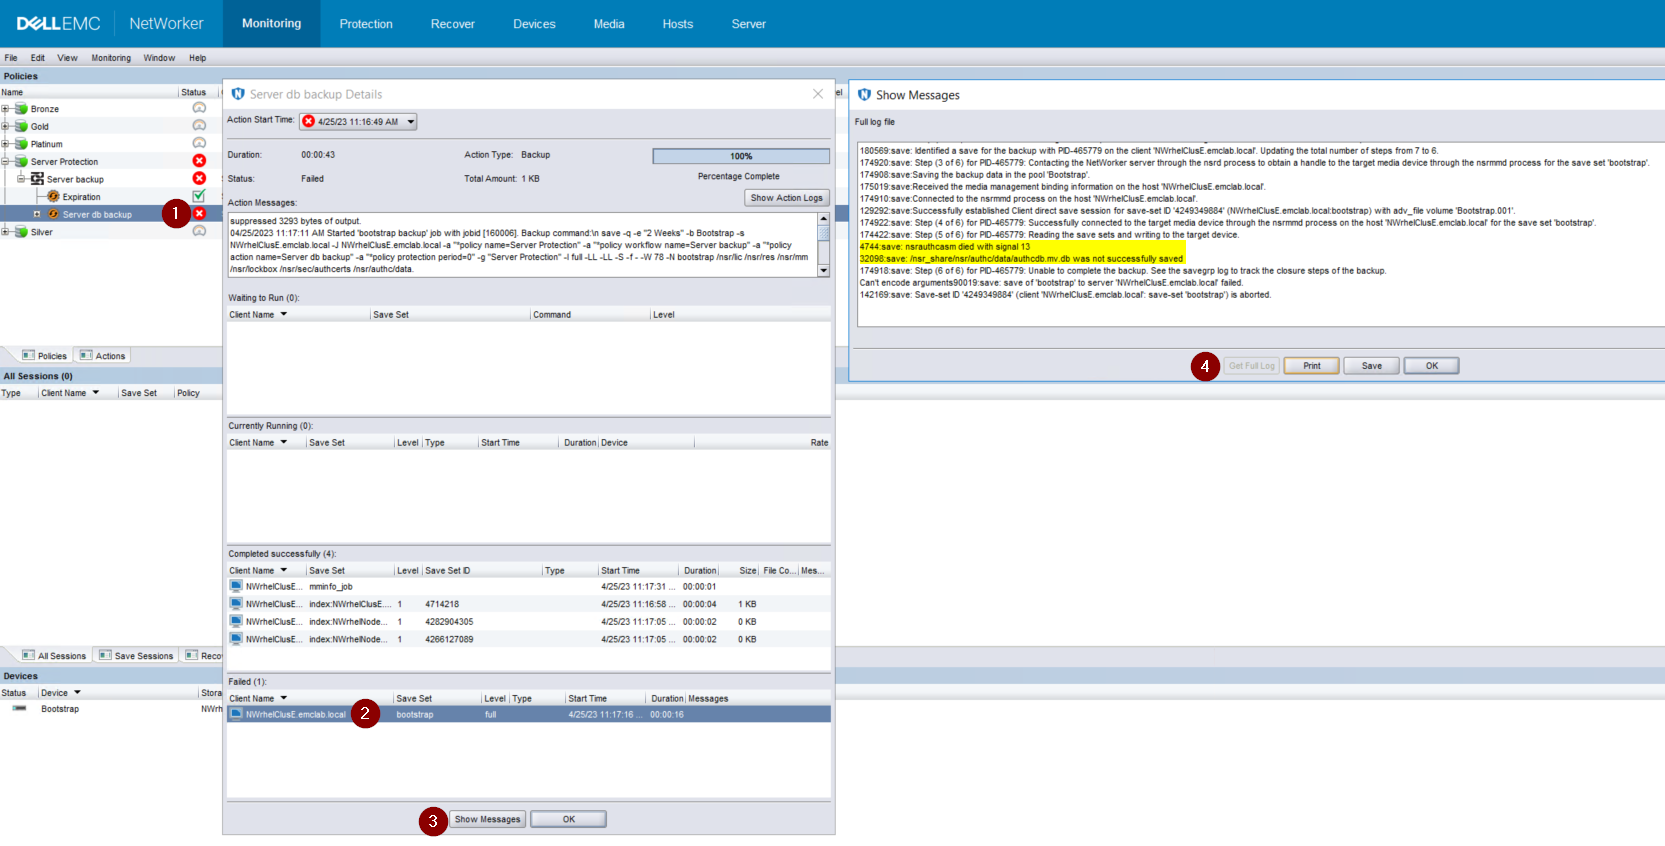1665x846 pixels.
Task: Click the Expiration action icon in tree
Action: click(x=53, y=197)
